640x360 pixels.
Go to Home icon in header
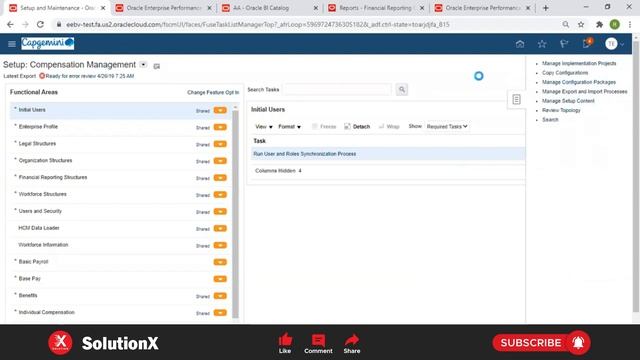[520, 44]
